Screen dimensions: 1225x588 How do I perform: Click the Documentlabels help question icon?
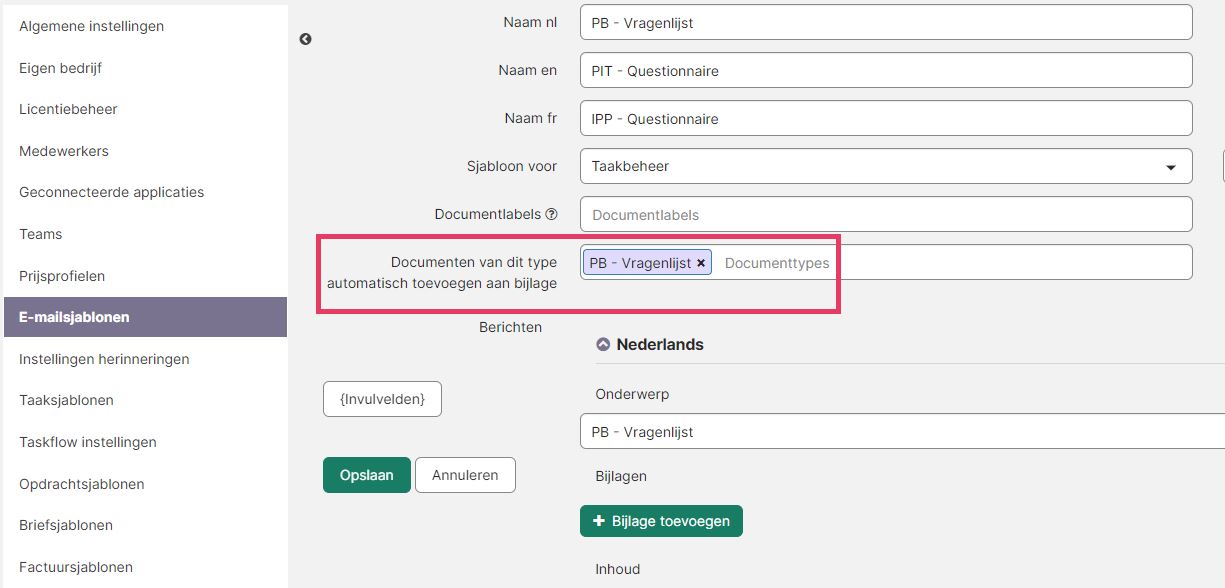pos(551,214)
